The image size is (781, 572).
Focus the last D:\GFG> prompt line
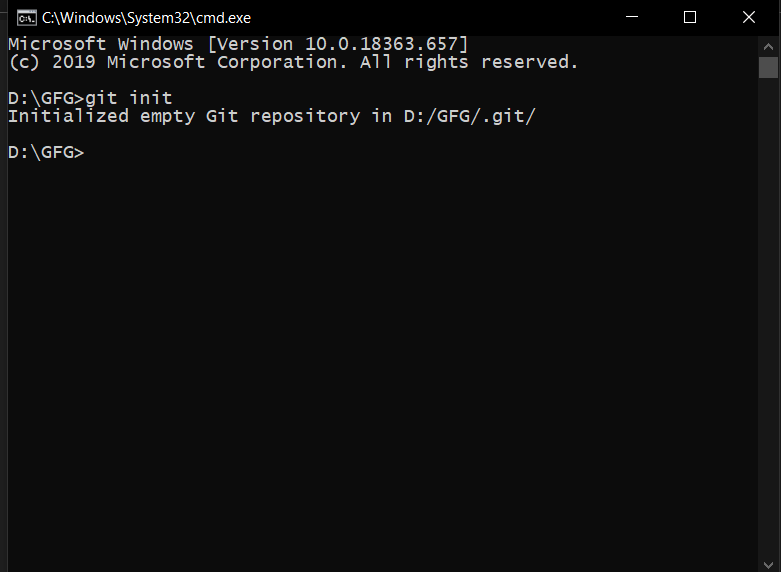point(46,153)
